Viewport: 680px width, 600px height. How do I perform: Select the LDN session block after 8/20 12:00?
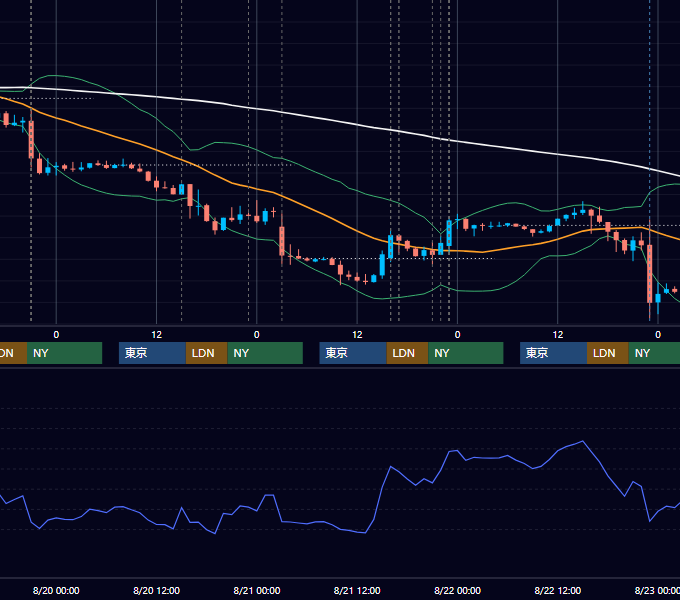click(x=206, y=353)
